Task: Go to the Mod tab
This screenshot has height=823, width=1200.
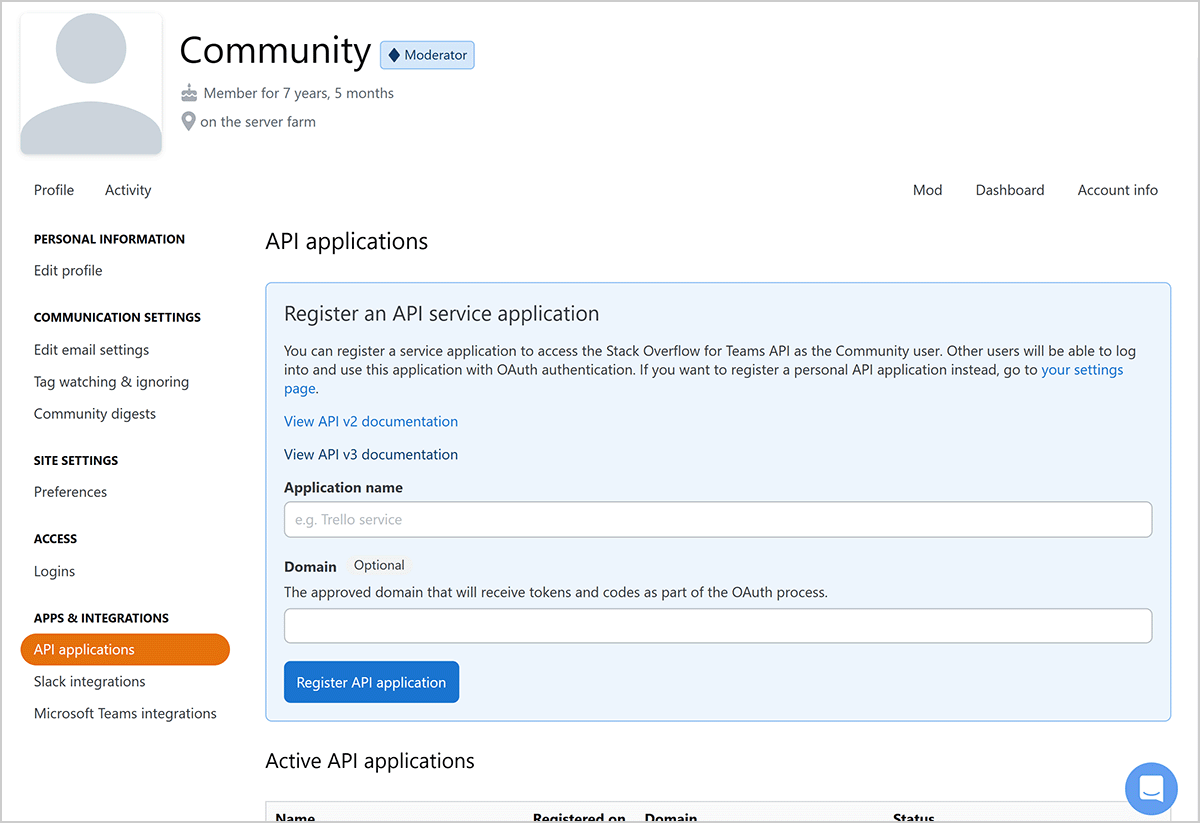Action: [x=927, y=190]
